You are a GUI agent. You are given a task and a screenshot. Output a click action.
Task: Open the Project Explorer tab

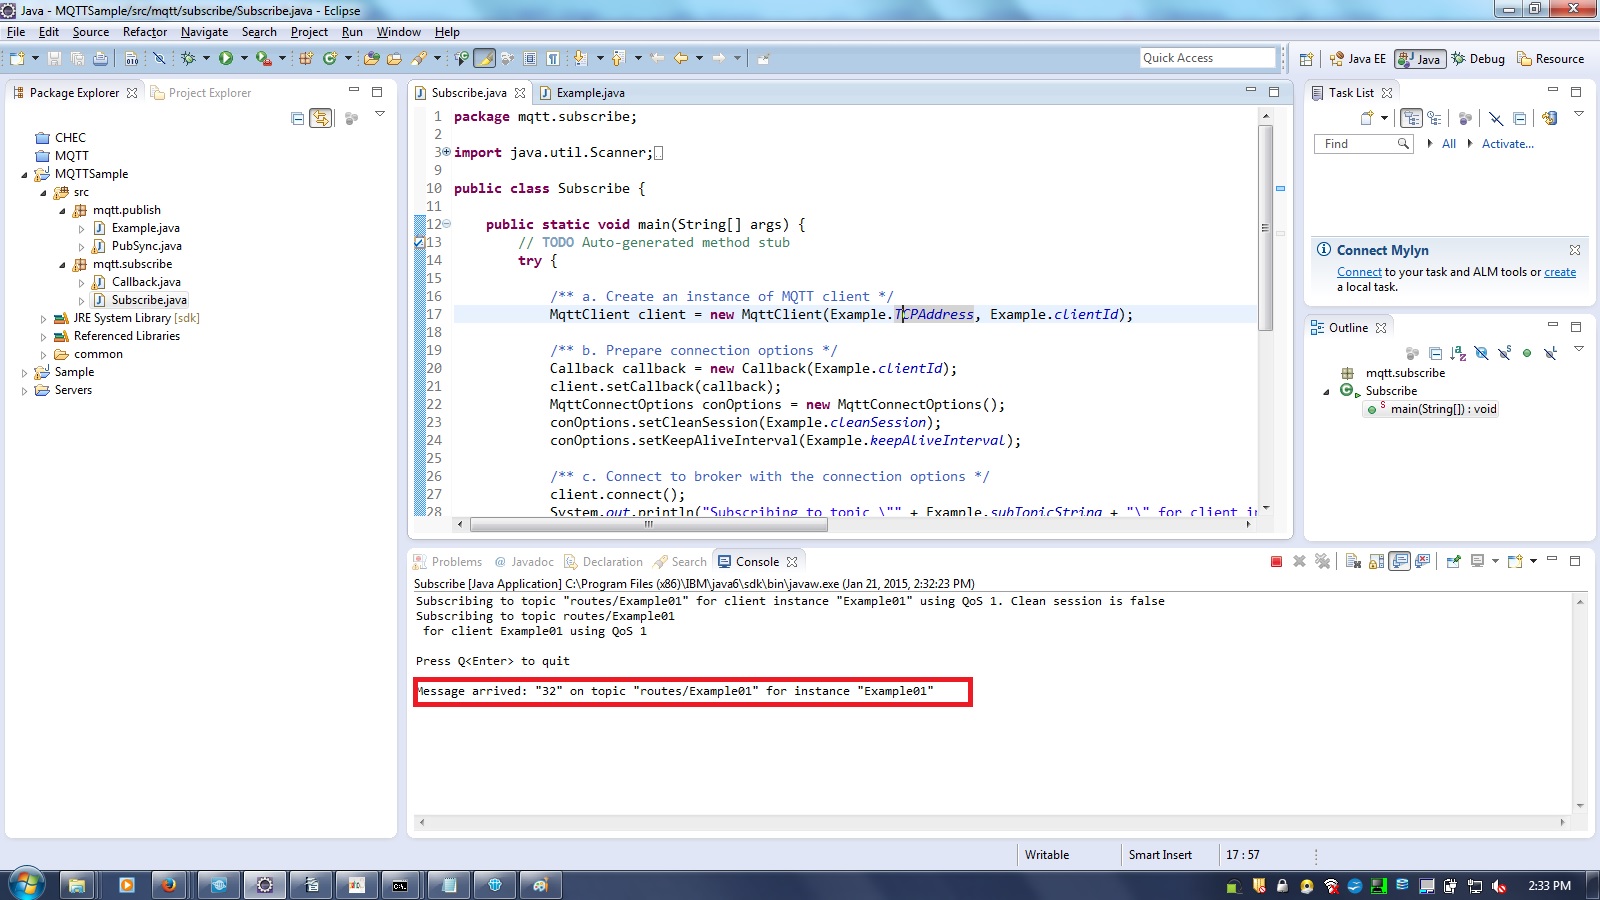[201, 93]
